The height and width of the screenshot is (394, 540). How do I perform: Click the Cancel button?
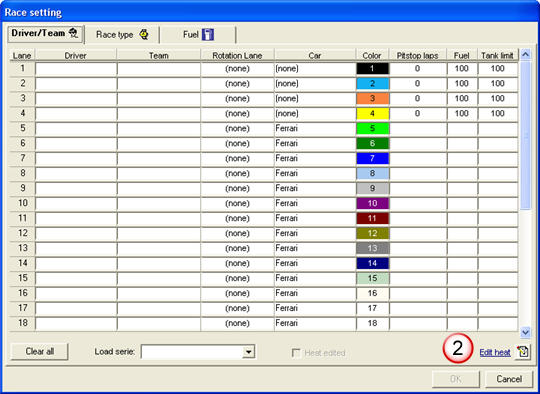pos(509,379)
